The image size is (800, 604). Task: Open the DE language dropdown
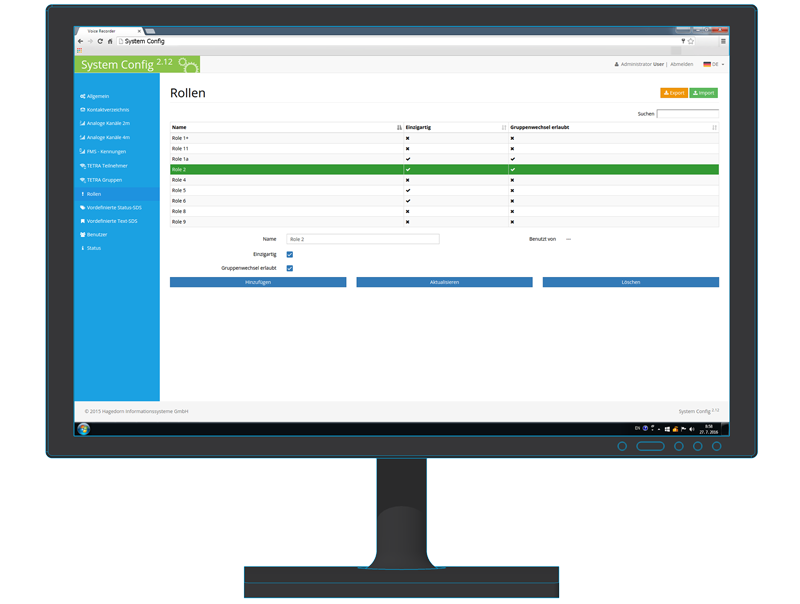tap(713, 64)
